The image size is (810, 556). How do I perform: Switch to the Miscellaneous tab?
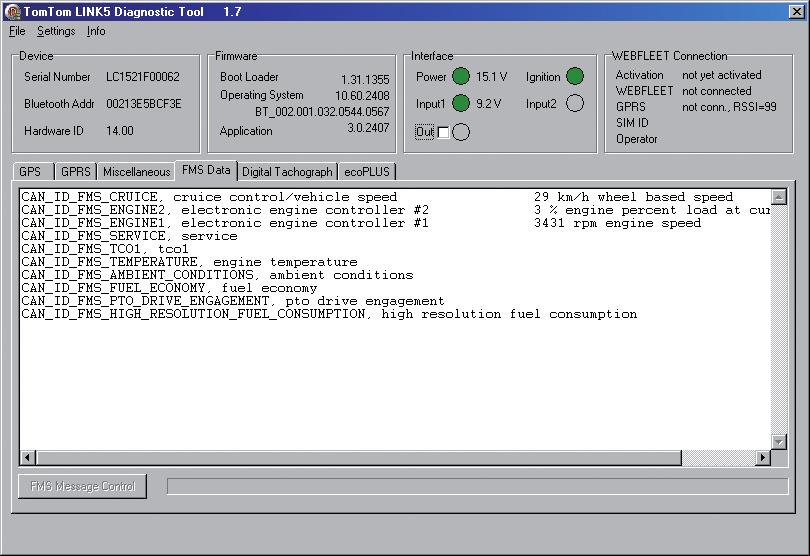pos(136,172)
